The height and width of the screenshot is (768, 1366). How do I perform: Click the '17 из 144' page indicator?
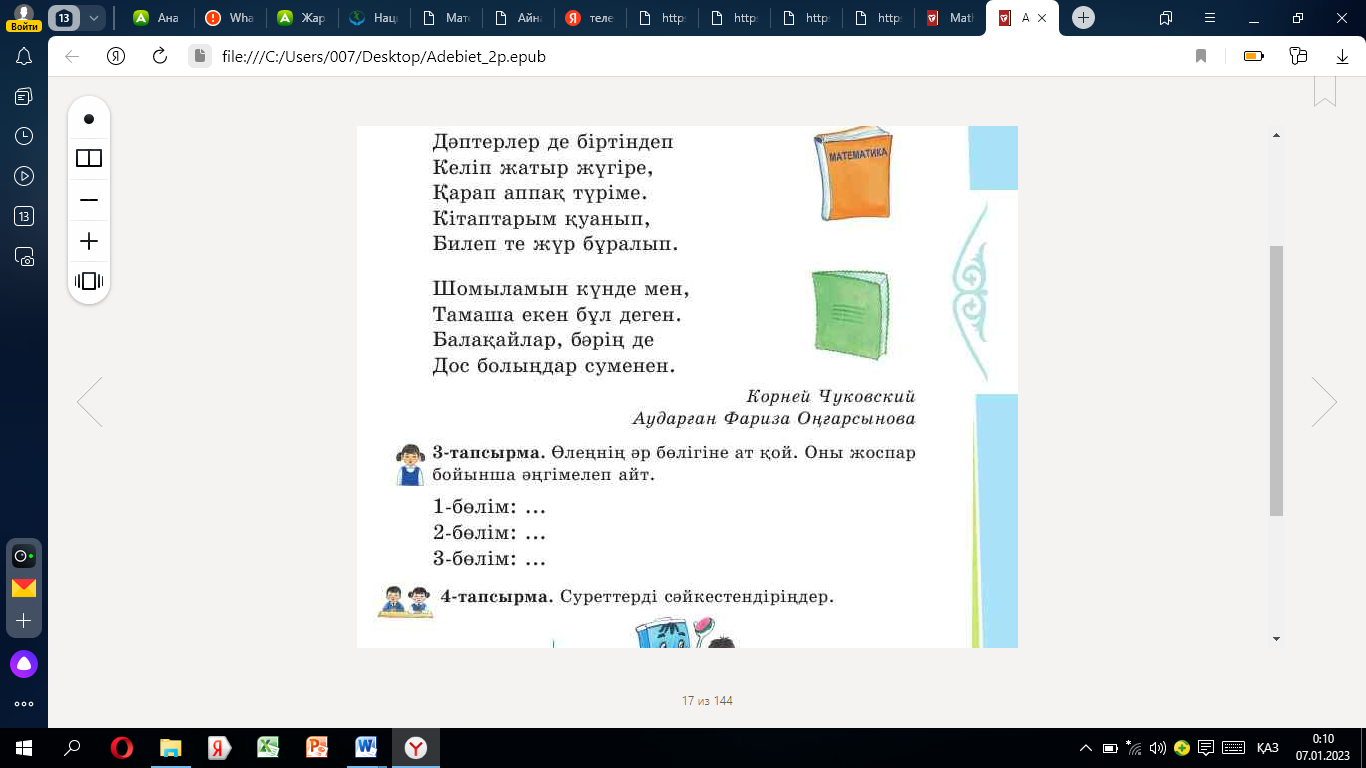(x=707, y=701)
